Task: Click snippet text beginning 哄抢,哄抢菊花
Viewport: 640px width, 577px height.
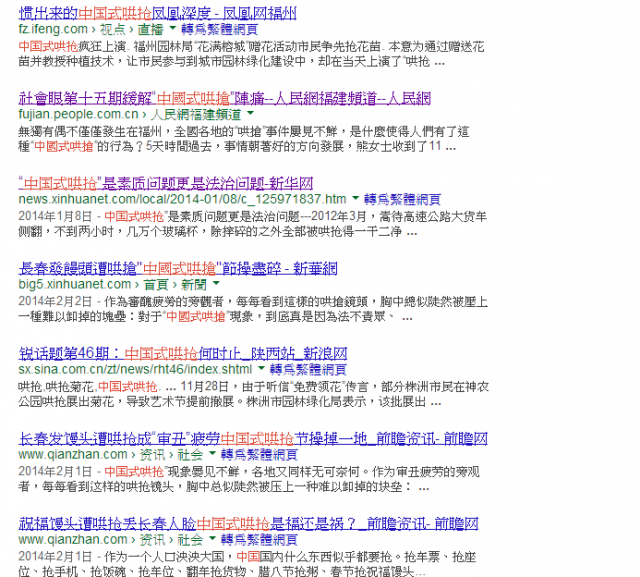Action: [253, 394]
